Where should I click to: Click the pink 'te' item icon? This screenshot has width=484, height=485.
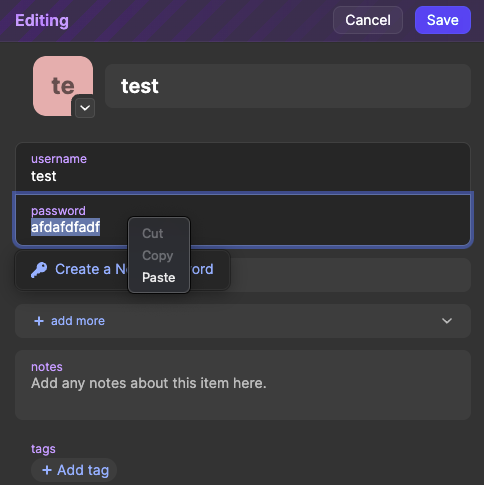63,86
